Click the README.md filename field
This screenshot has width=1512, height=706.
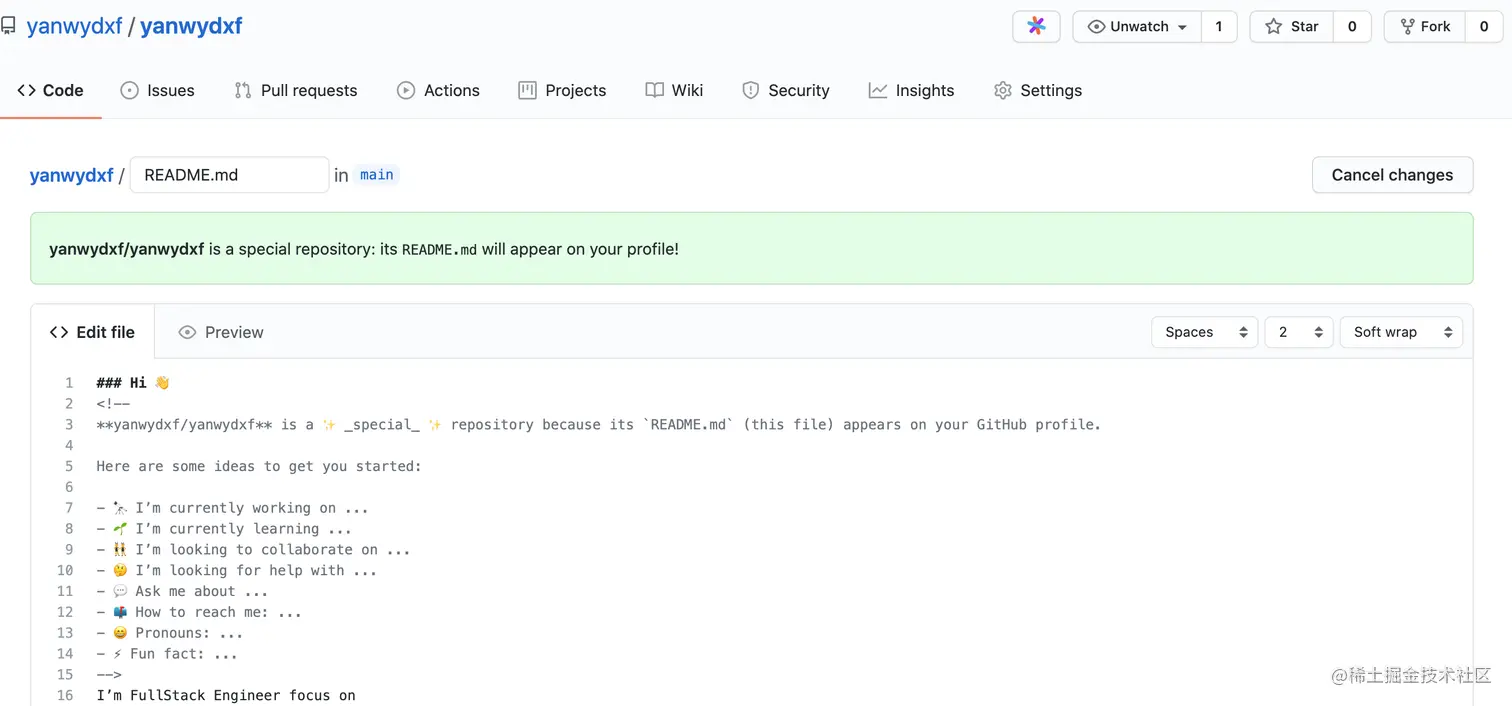point(229,175)
